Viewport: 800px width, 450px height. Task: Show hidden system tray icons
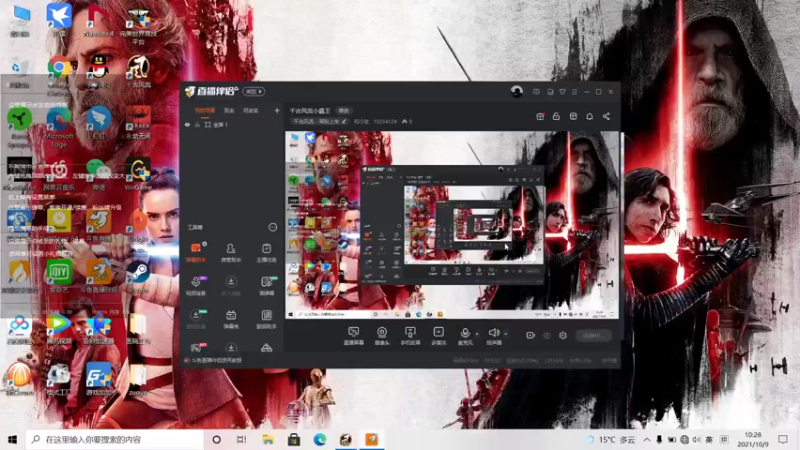pos(647,439)
